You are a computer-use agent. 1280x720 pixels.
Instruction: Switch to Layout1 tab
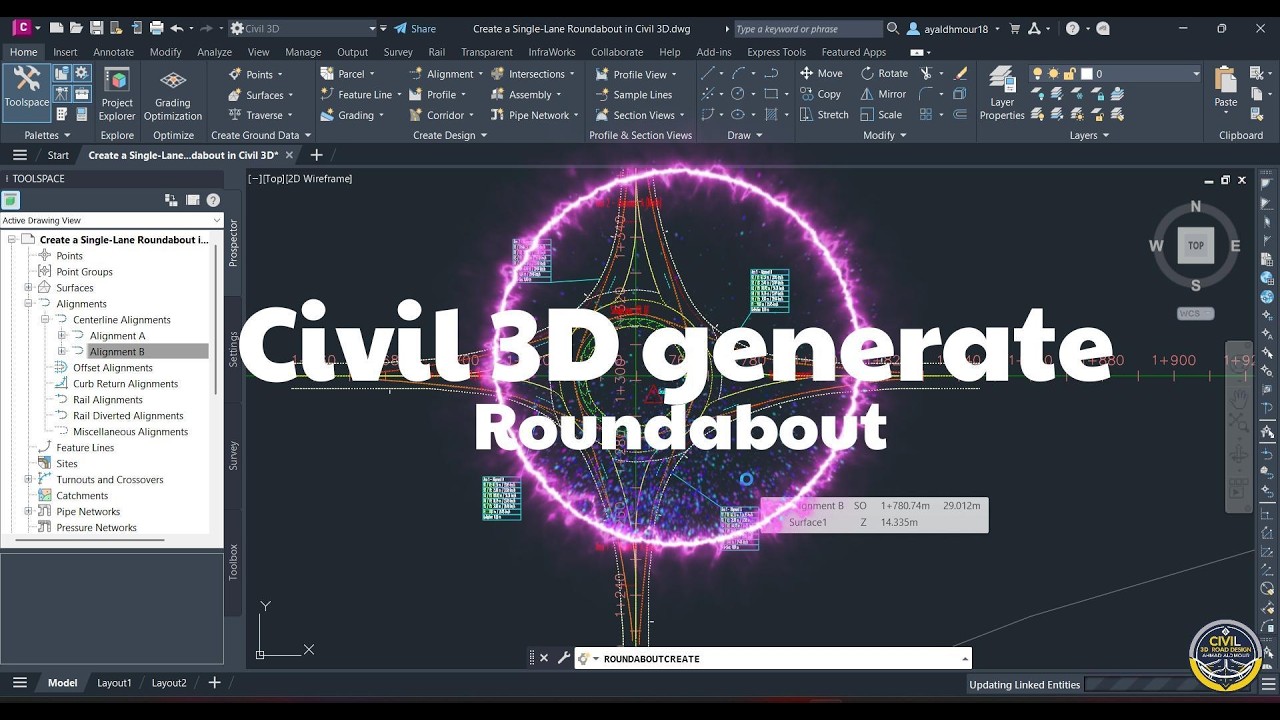(x=114, y=683)
